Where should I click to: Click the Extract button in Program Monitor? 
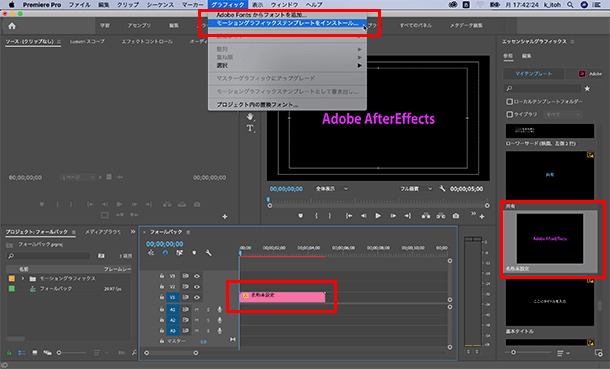[441, 215]
